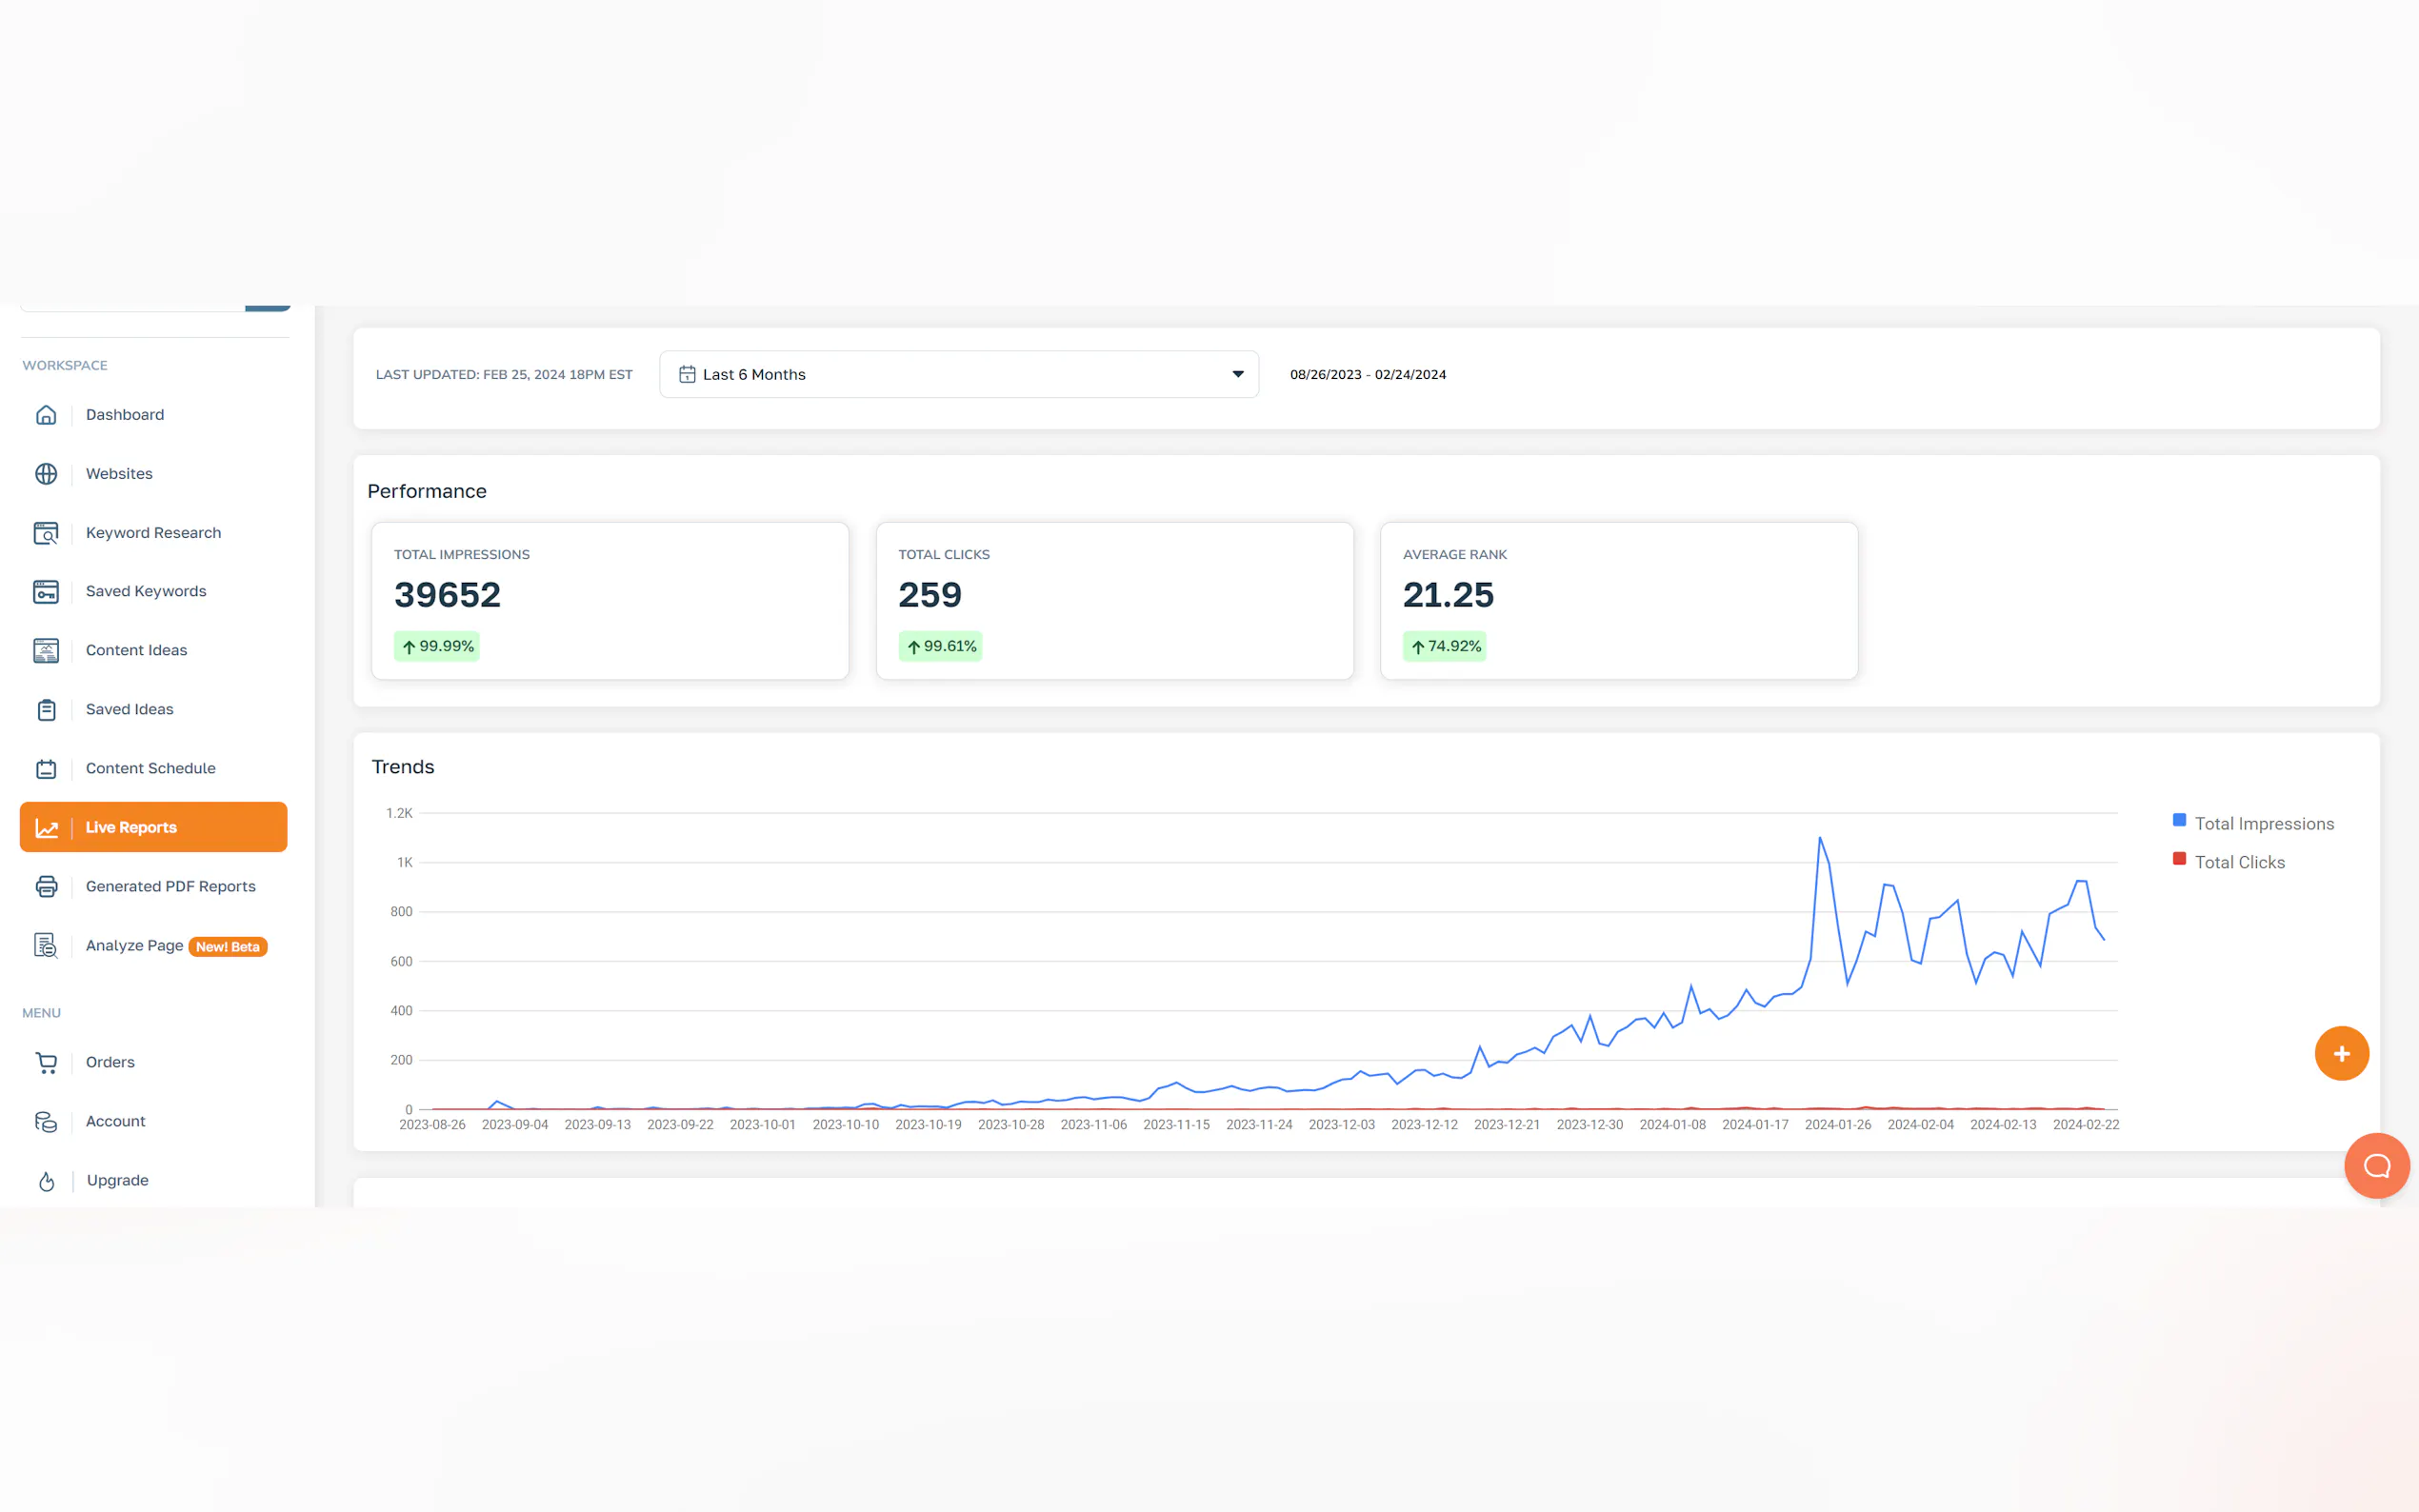The width and height of the screenshot is (2419, 1512).
Task: Open Content Ideas menu item
Action: coord(136,650)
